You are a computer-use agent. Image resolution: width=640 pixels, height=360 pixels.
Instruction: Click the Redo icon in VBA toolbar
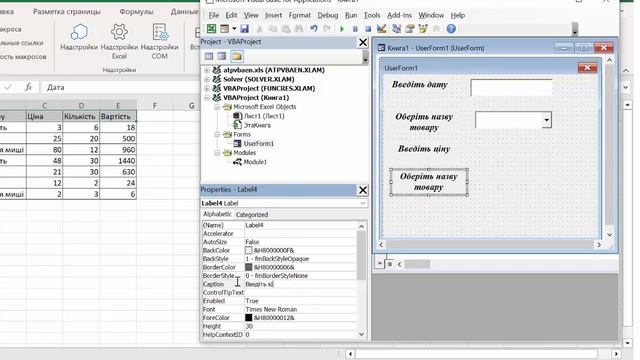click(327, 29)
